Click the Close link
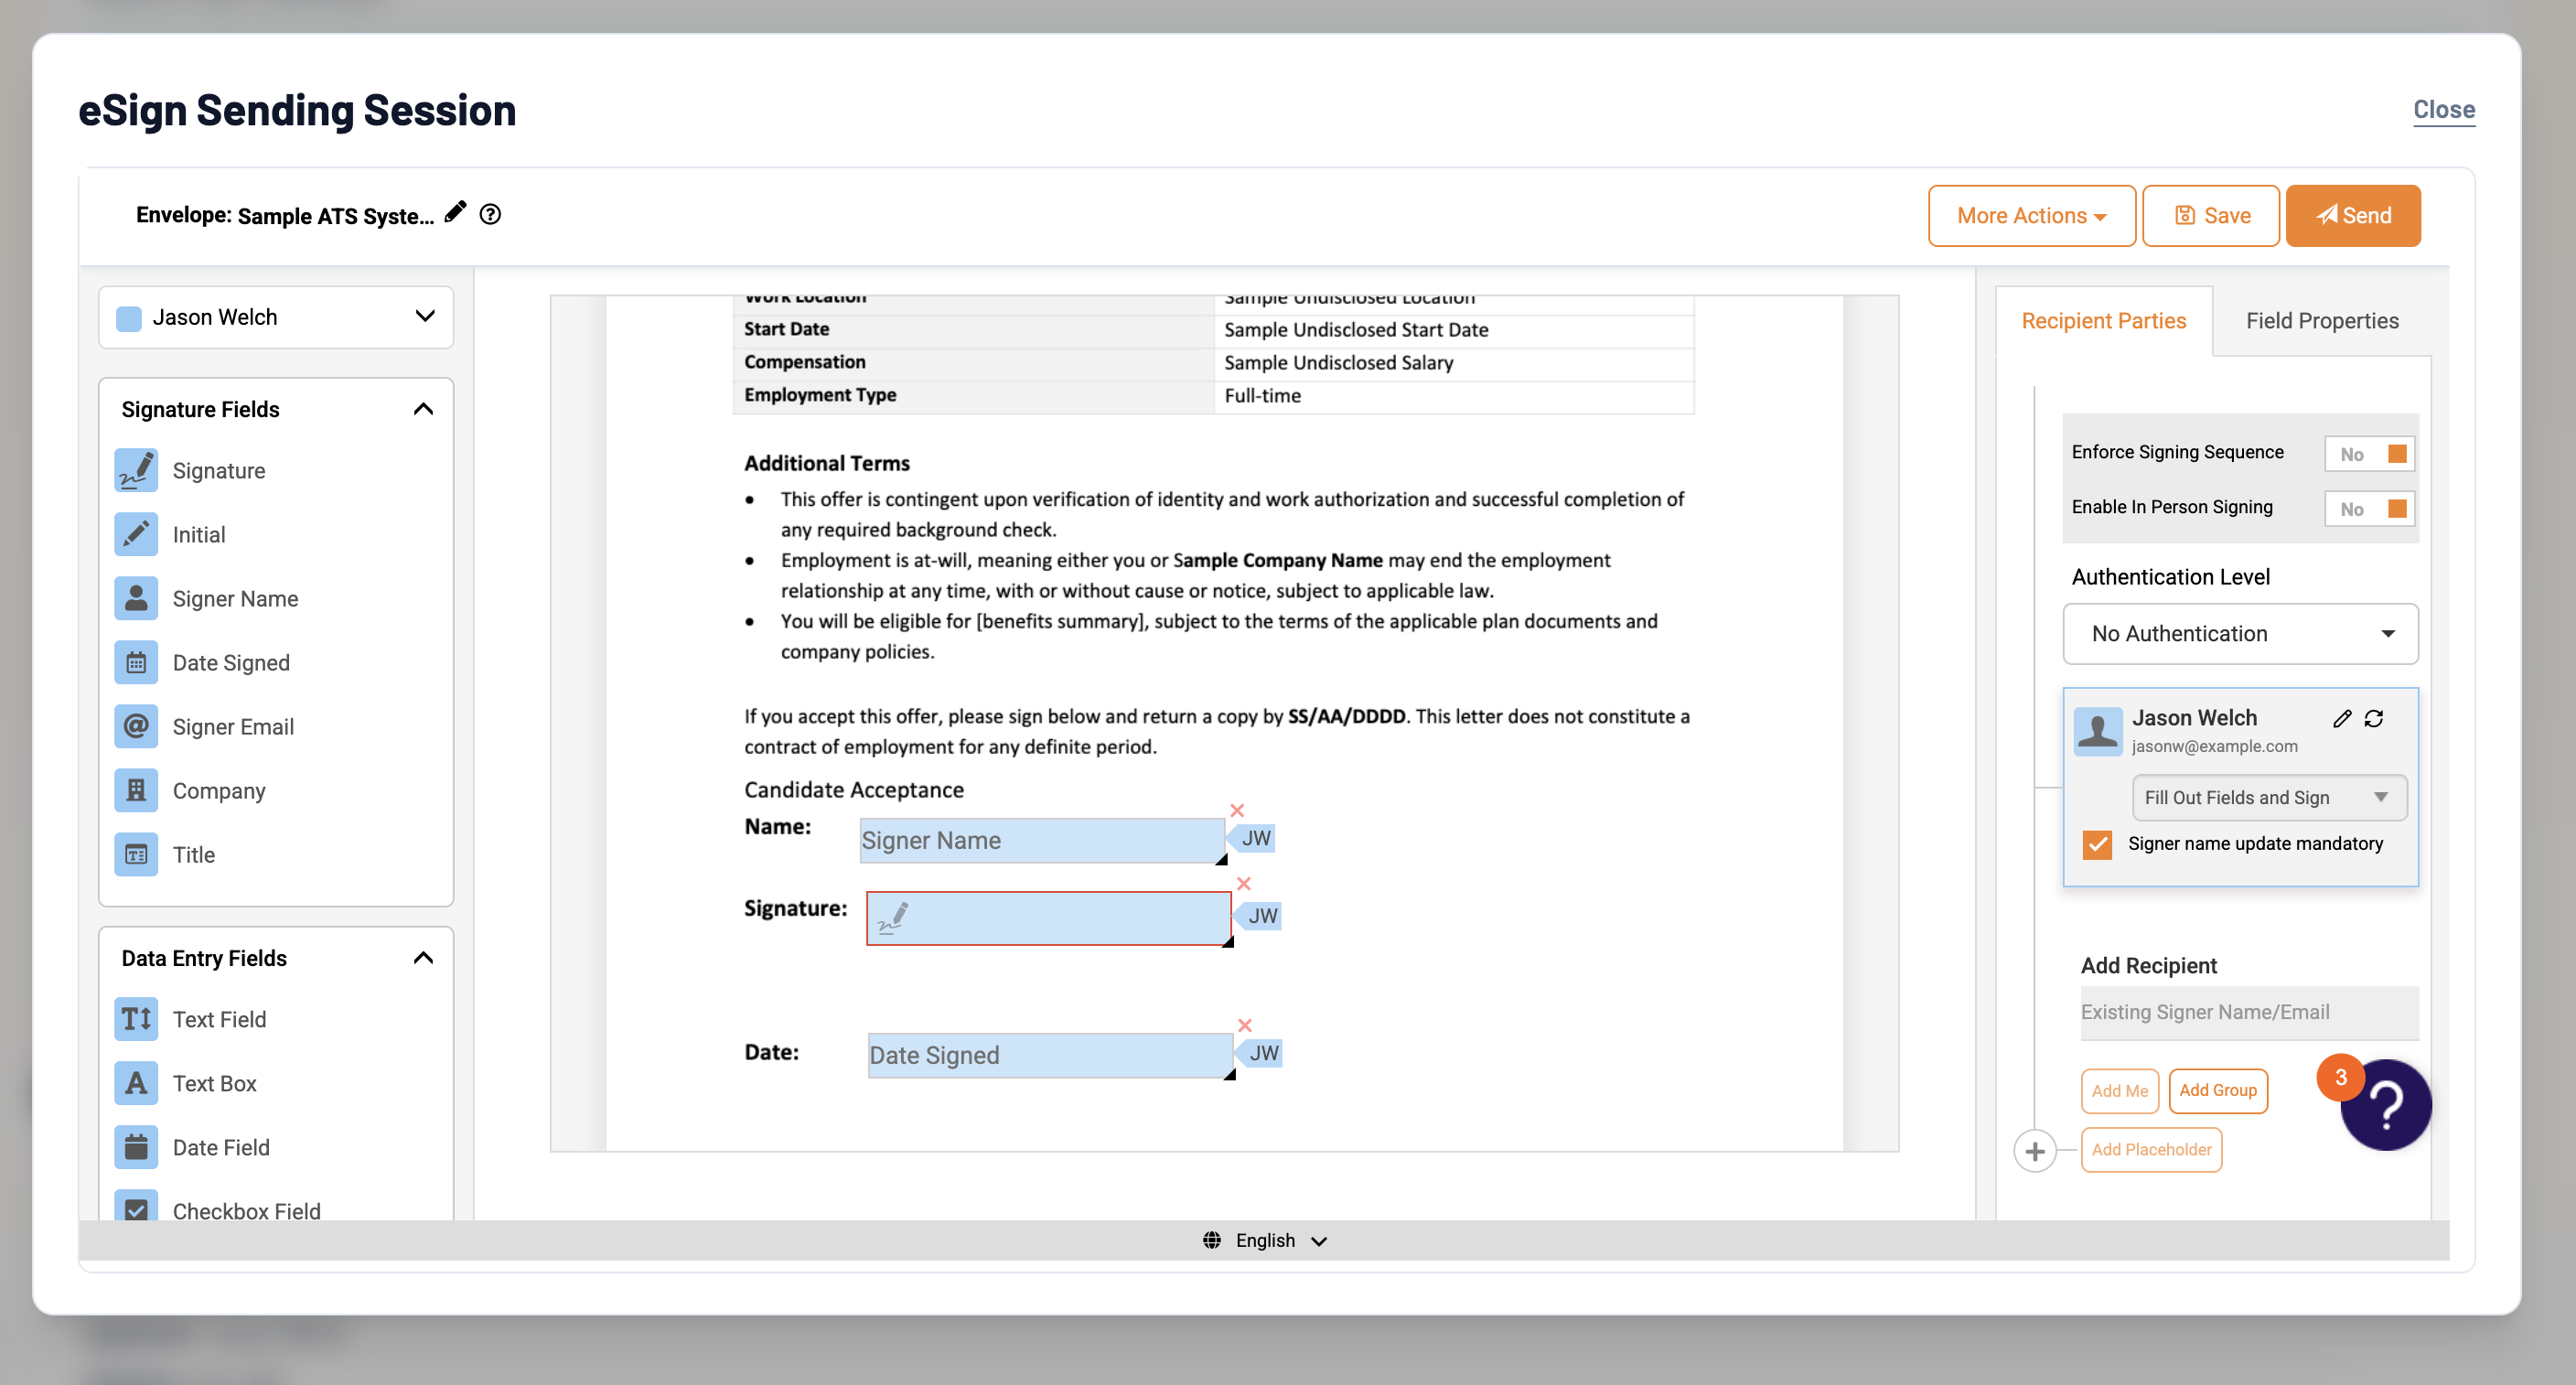Image resolution: width=2576 pixels, height=1385 pixels. tap(2444, 110)
